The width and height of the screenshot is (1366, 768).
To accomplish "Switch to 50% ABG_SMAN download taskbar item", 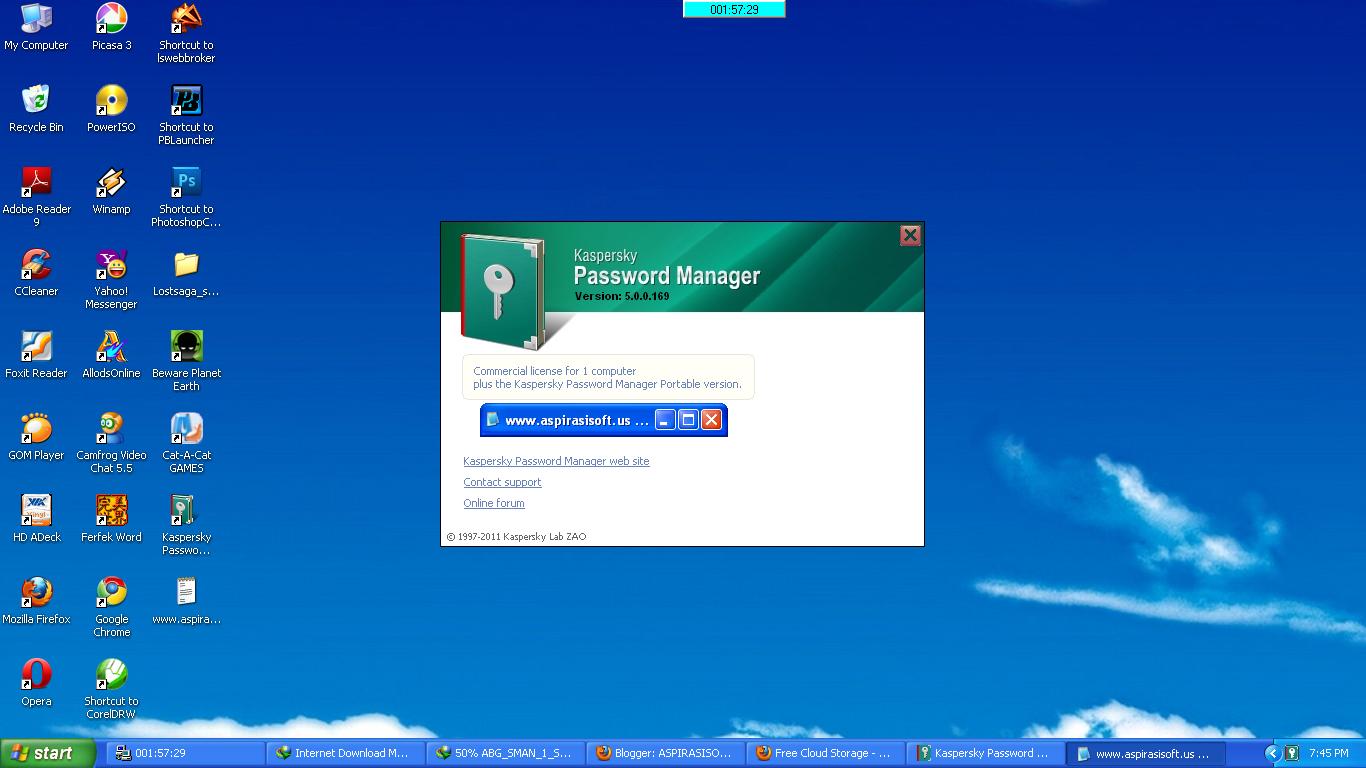I will tap(505, 753).
